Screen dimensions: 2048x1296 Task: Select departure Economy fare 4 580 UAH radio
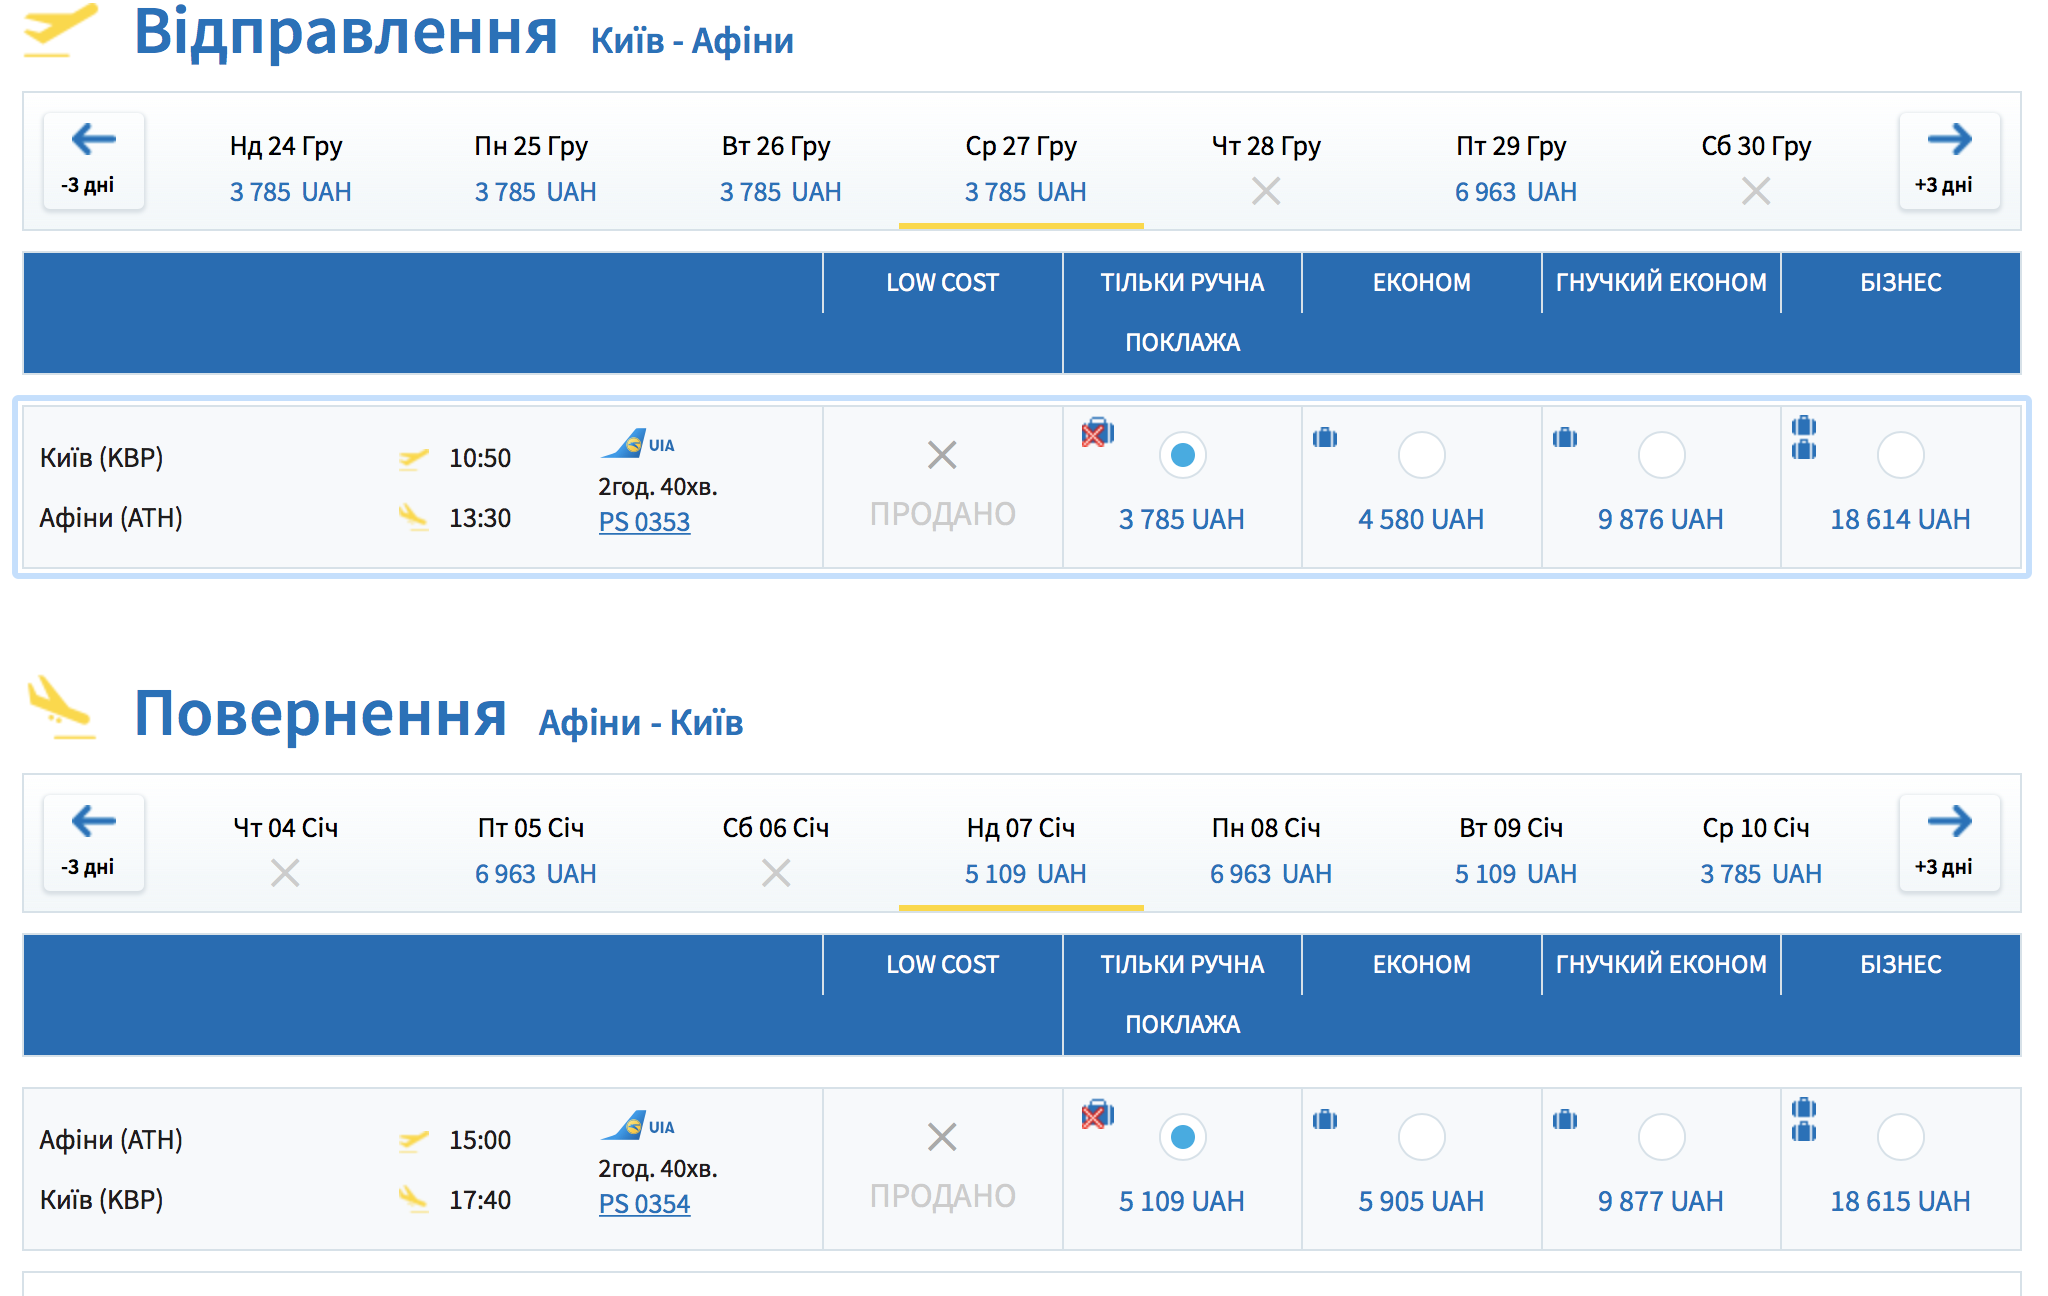pos(1421,455)
